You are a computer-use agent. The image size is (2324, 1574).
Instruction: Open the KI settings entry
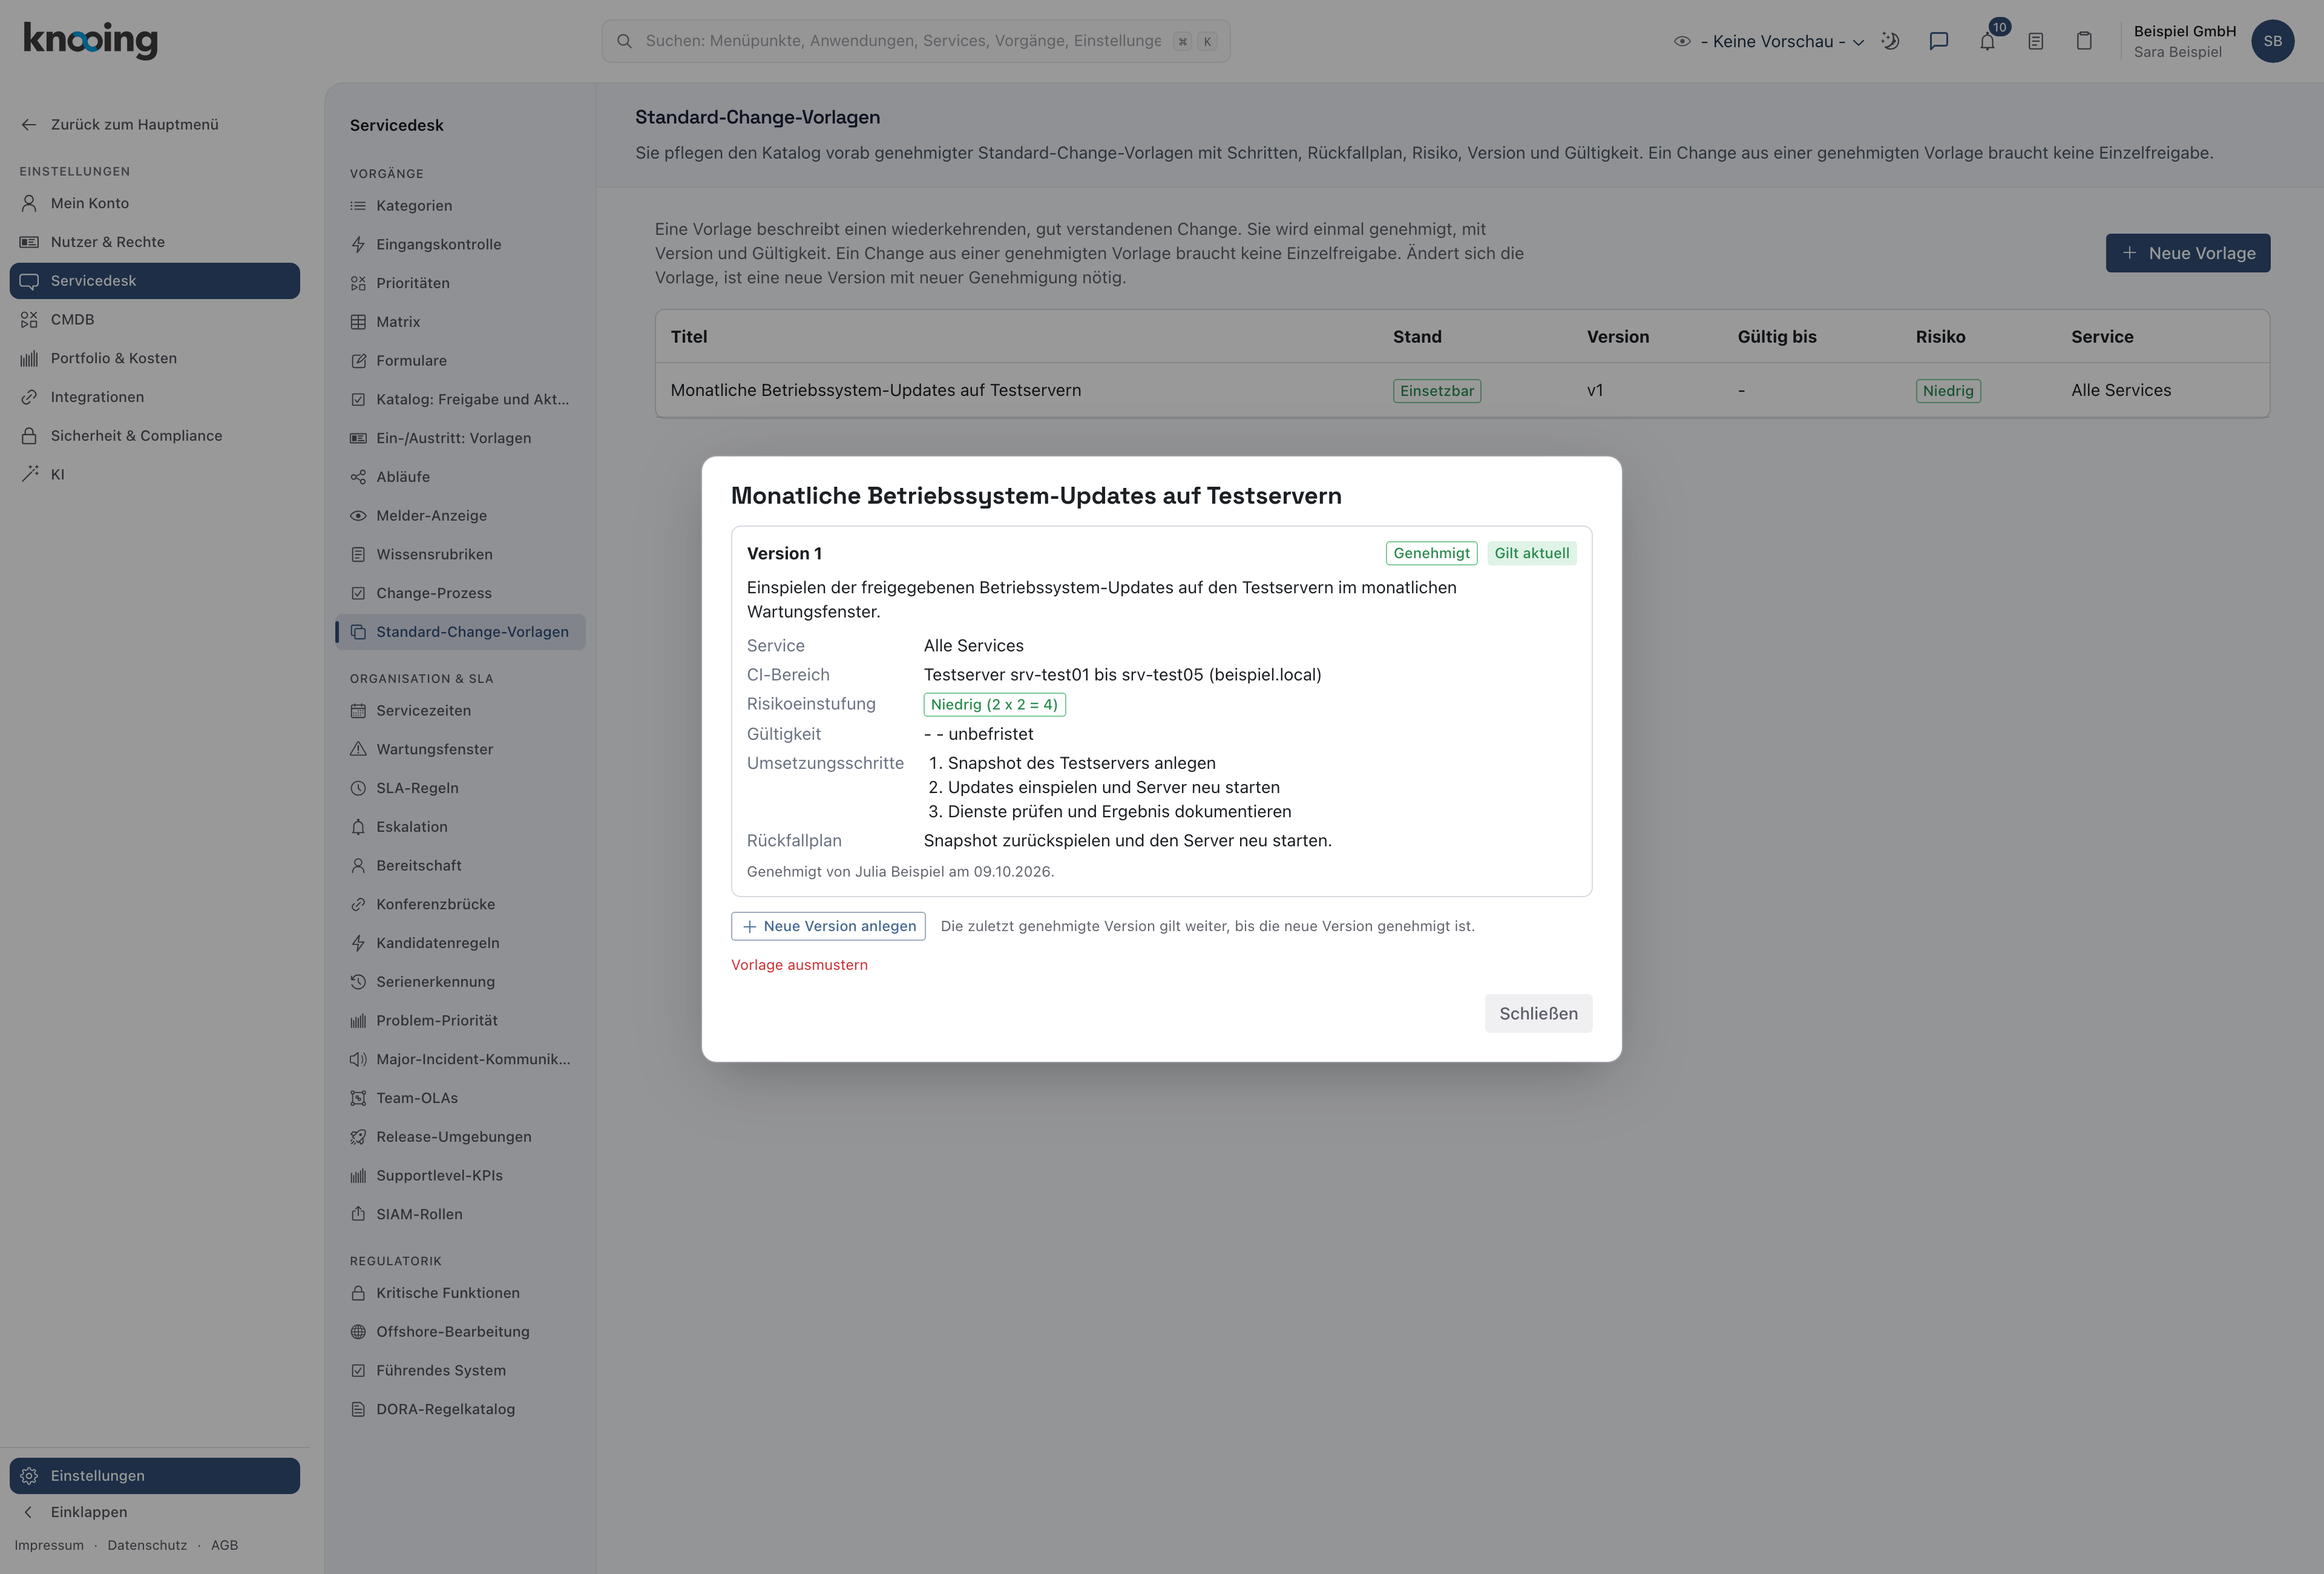coord(155,474)
